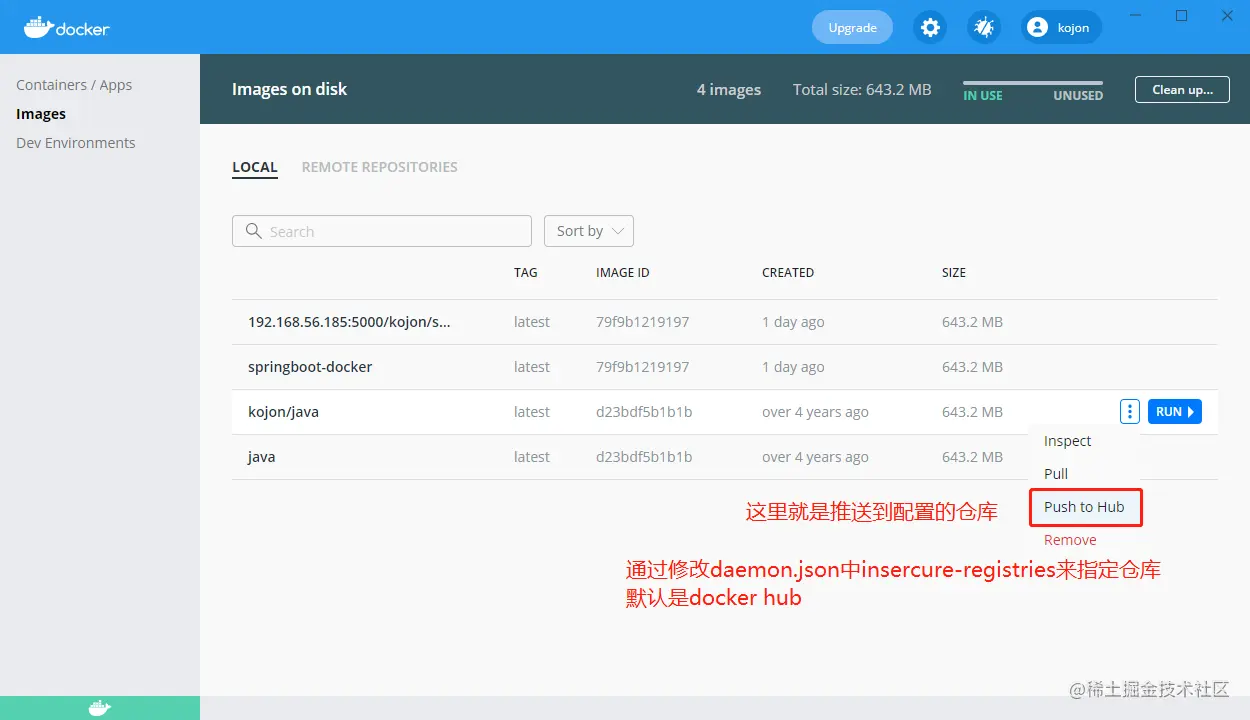The image size is (1250, 720).
Task: Click the TAG column header
Action: 525,272
